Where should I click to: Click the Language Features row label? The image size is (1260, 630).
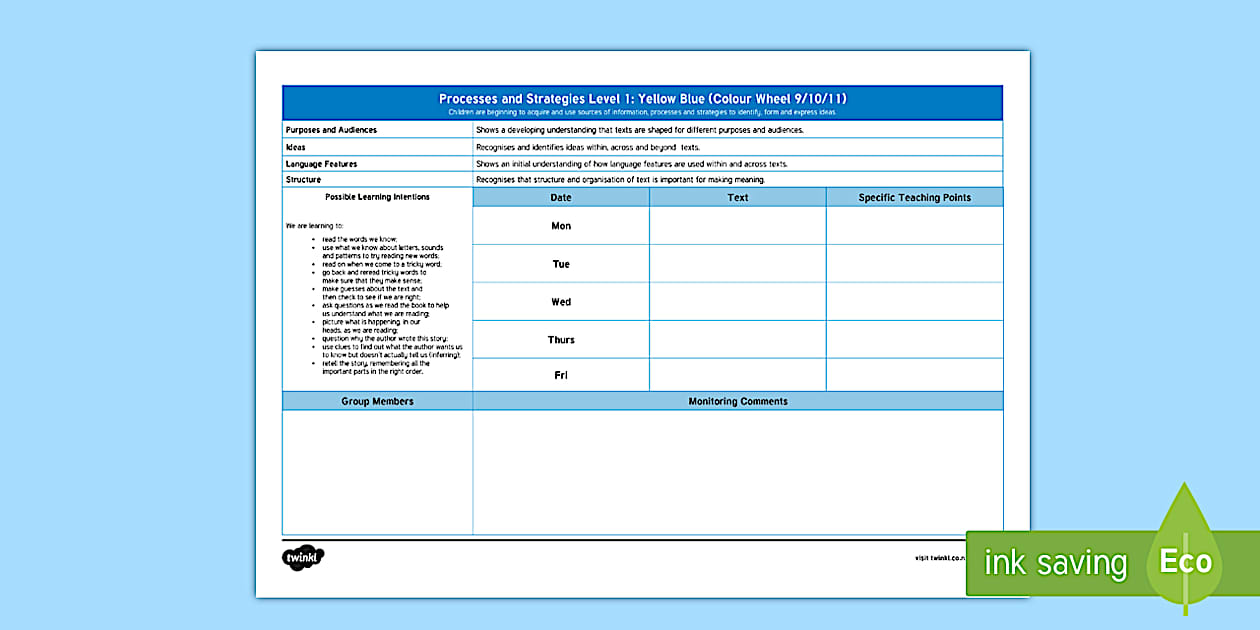pyautogui.click(x=321, y=163)
